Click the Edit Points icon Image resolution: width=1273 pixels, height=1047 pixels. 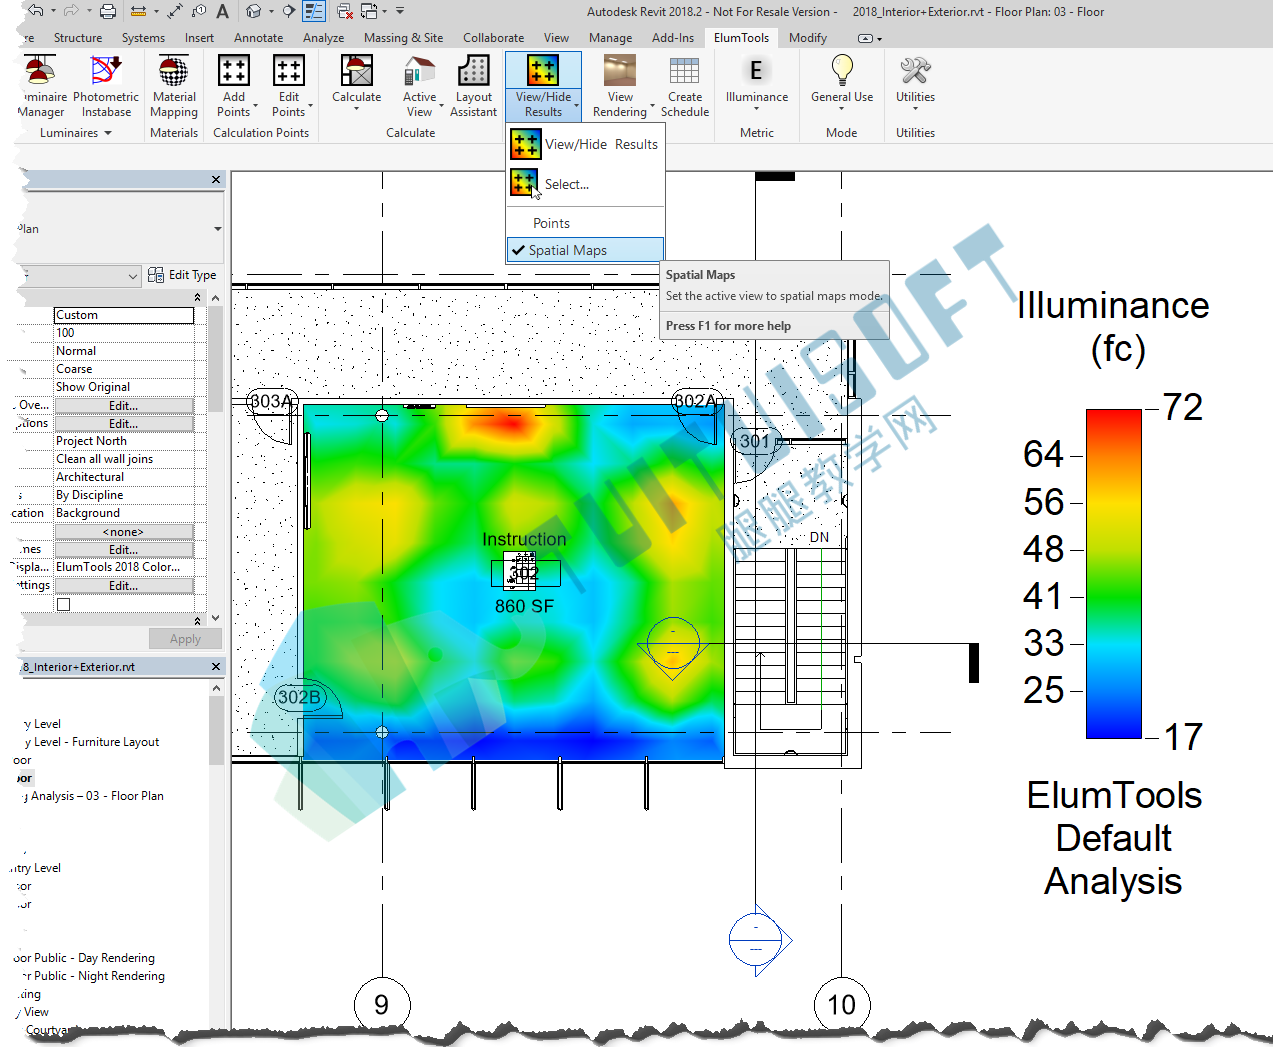click(288, 71)
